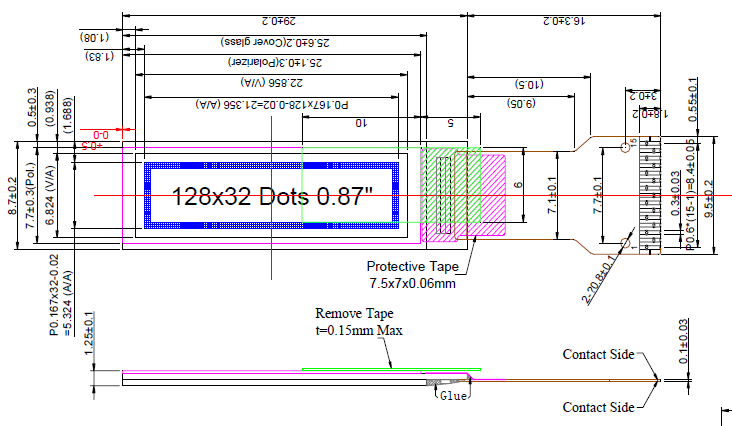Select the 7.1±0.1 dimension text
Screen dimensions: 732x426
pyautogui.click(x=553, y=195)
